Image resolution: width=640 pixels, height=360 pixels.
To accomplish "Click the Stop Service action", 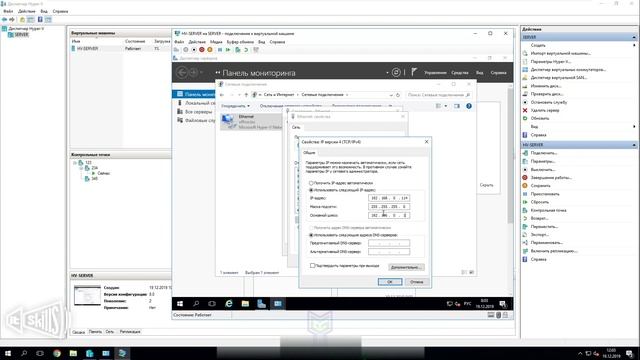I will (x=549, y=102).
